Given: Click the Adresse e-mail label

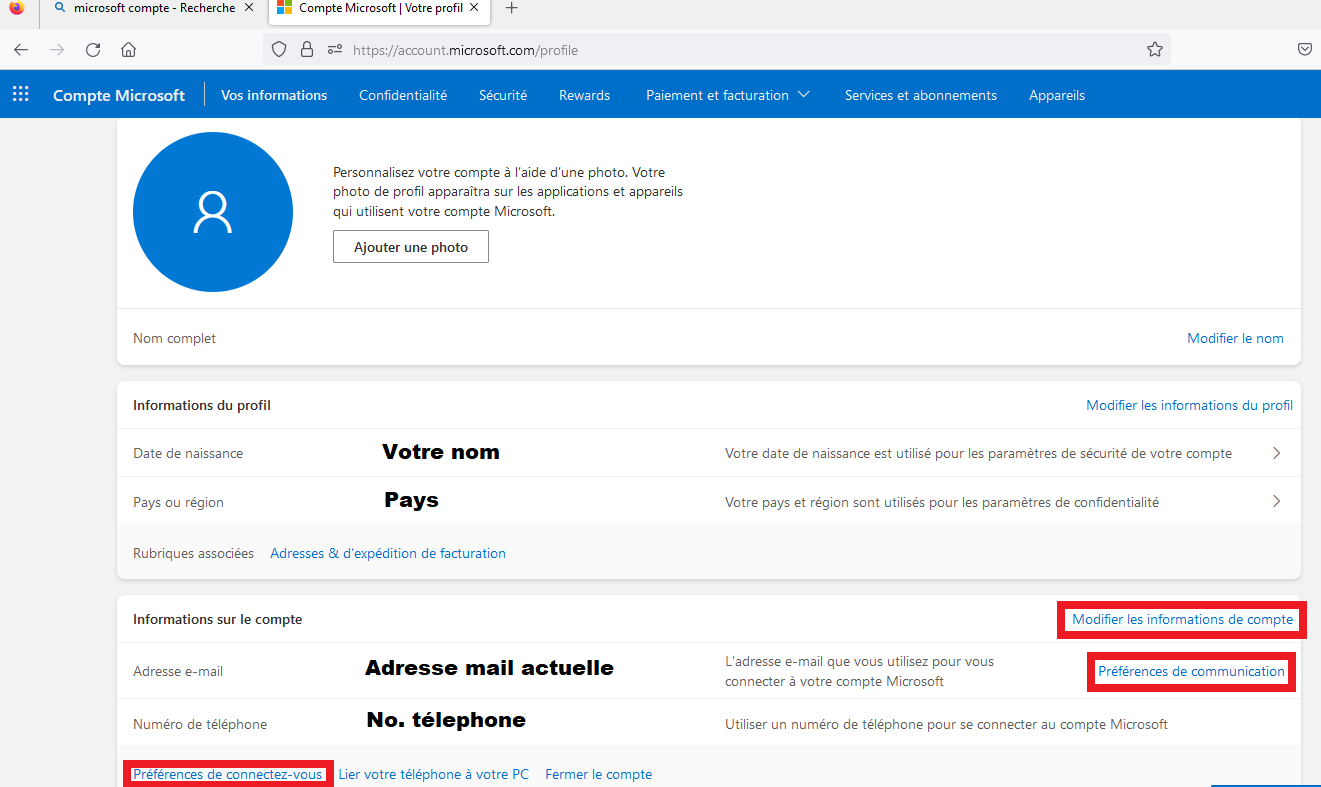Looking at the screenshot, I should [178, 671].
